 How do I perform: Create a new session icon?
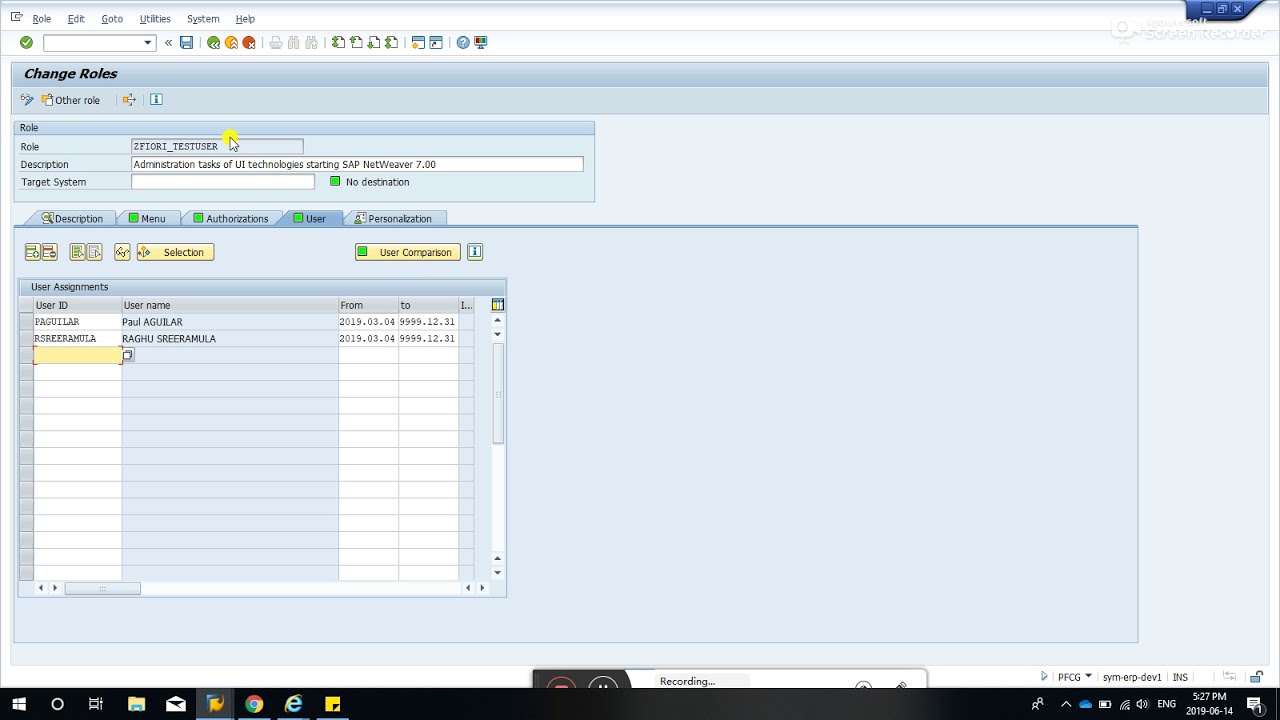418,42
